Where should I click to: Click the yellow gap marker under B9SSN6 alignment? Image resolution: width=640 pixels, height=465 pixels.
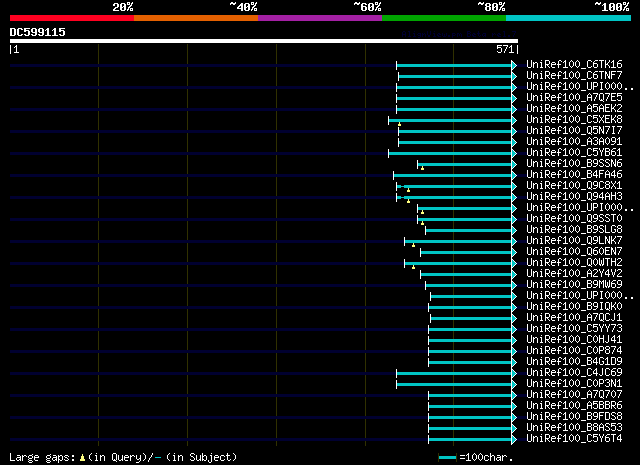422,168
